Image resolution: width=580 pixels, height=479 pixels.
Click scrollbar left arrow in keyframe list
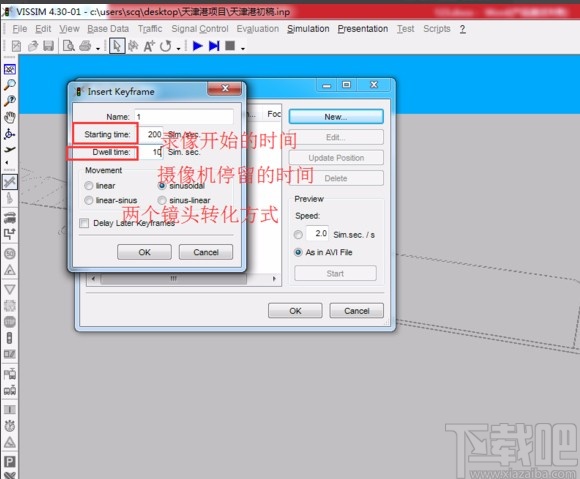pos(93,279)
